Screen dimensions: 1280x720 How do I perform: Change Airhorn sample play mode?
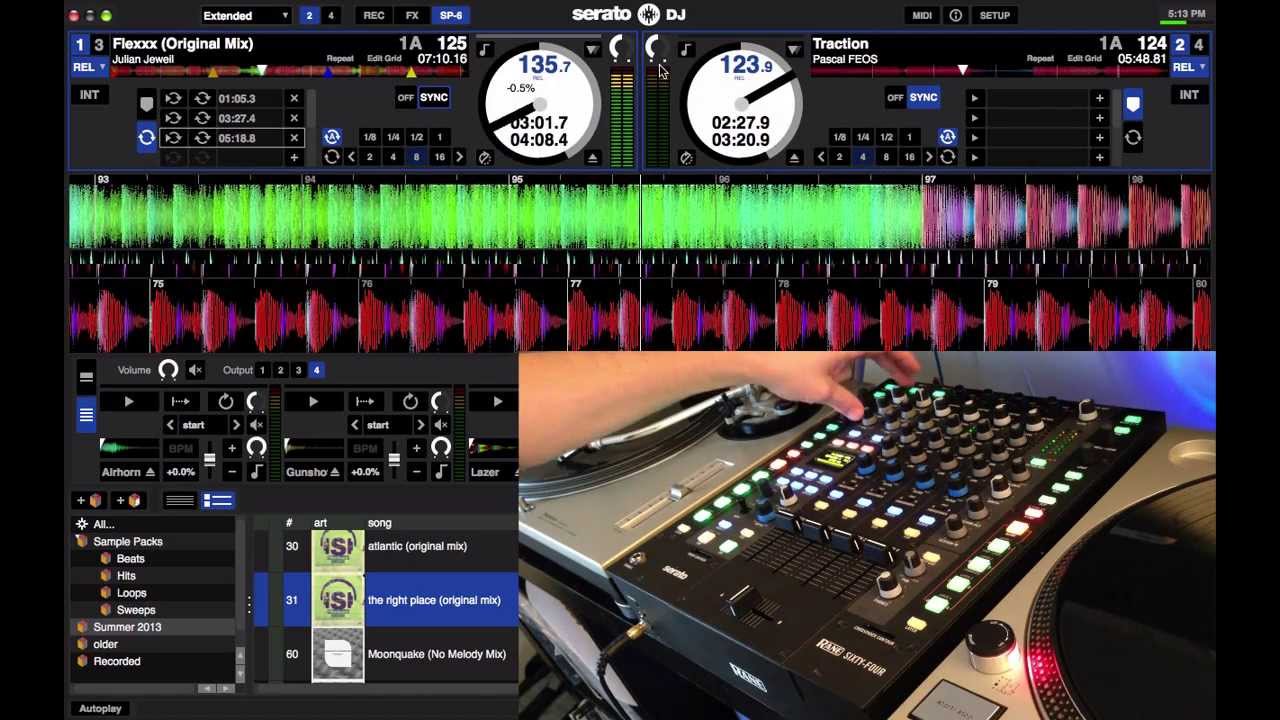tap(180, 402)
